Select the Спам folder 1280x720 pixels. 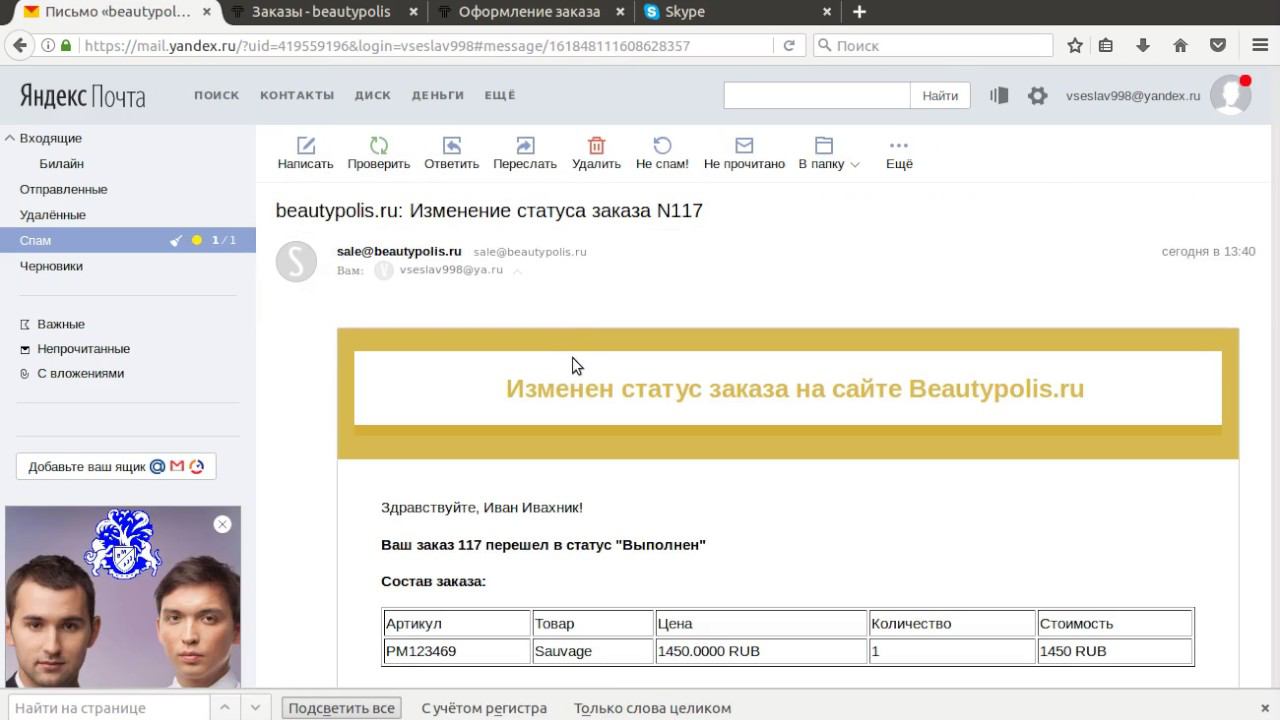(128, 240)
